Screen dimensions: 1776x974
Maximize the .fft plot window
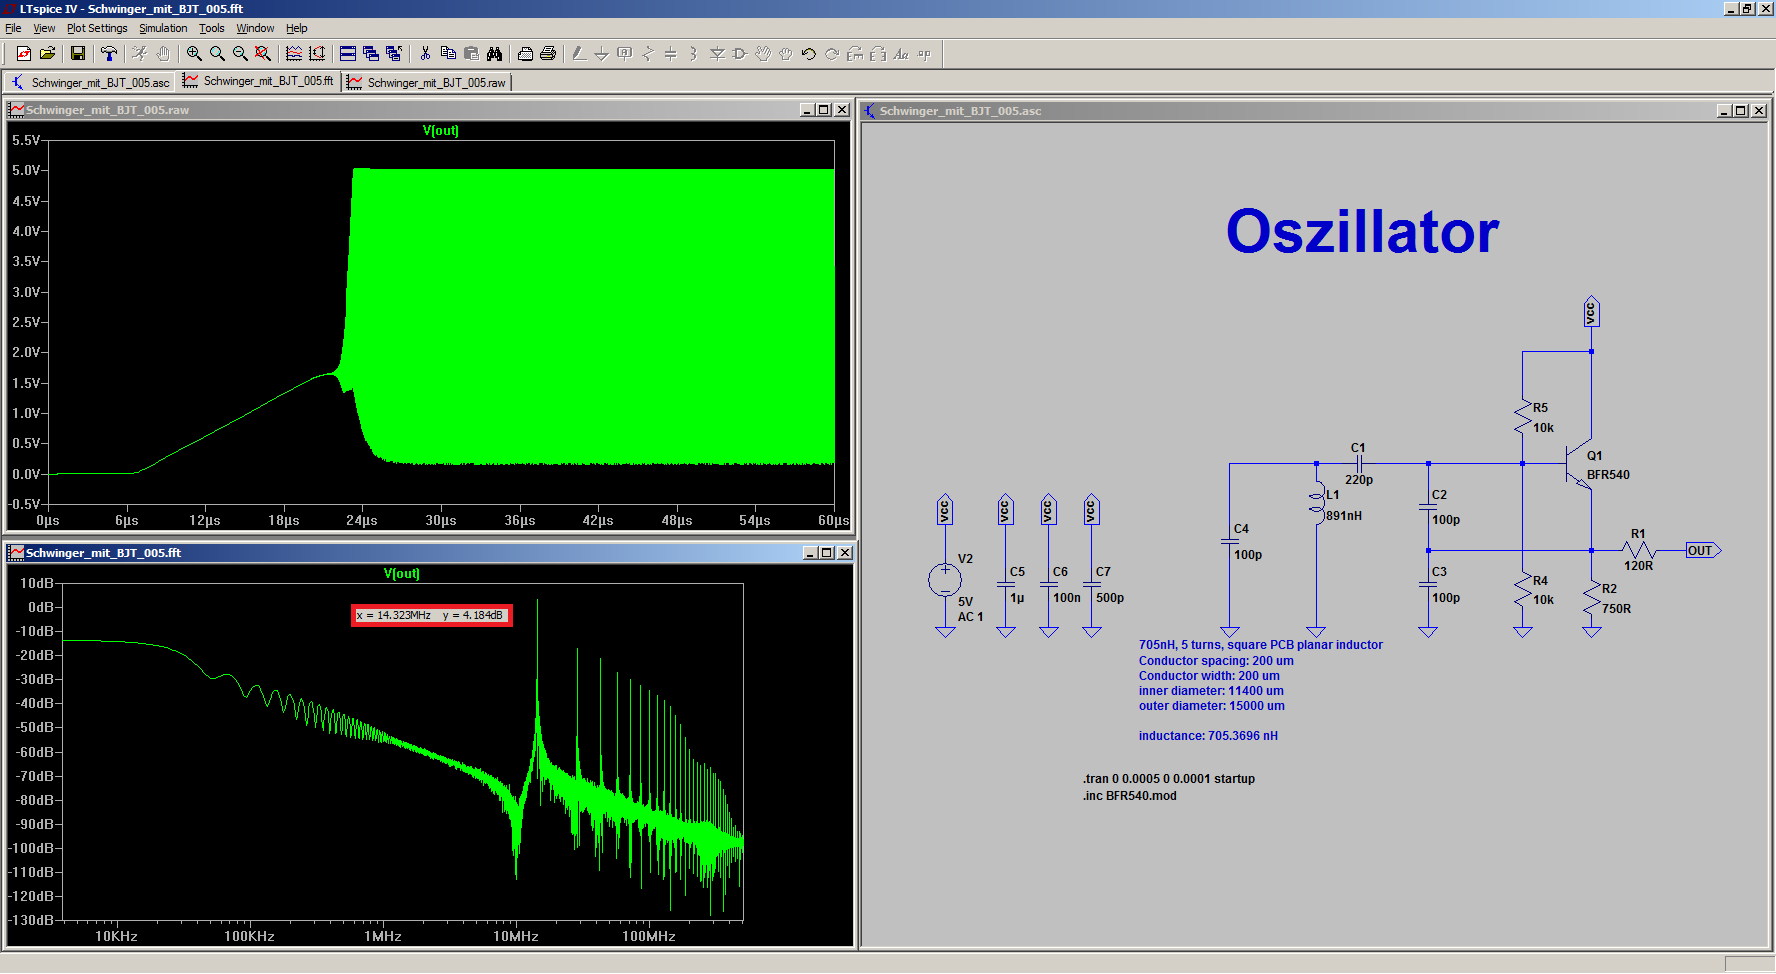tap(826, 553)
